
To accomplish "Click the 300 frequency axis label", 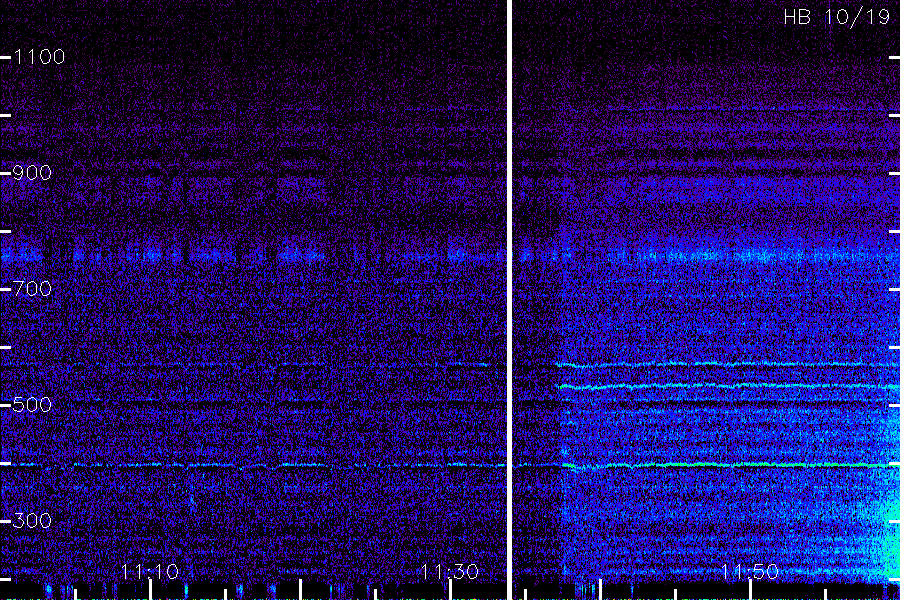I will click(32, 521).
